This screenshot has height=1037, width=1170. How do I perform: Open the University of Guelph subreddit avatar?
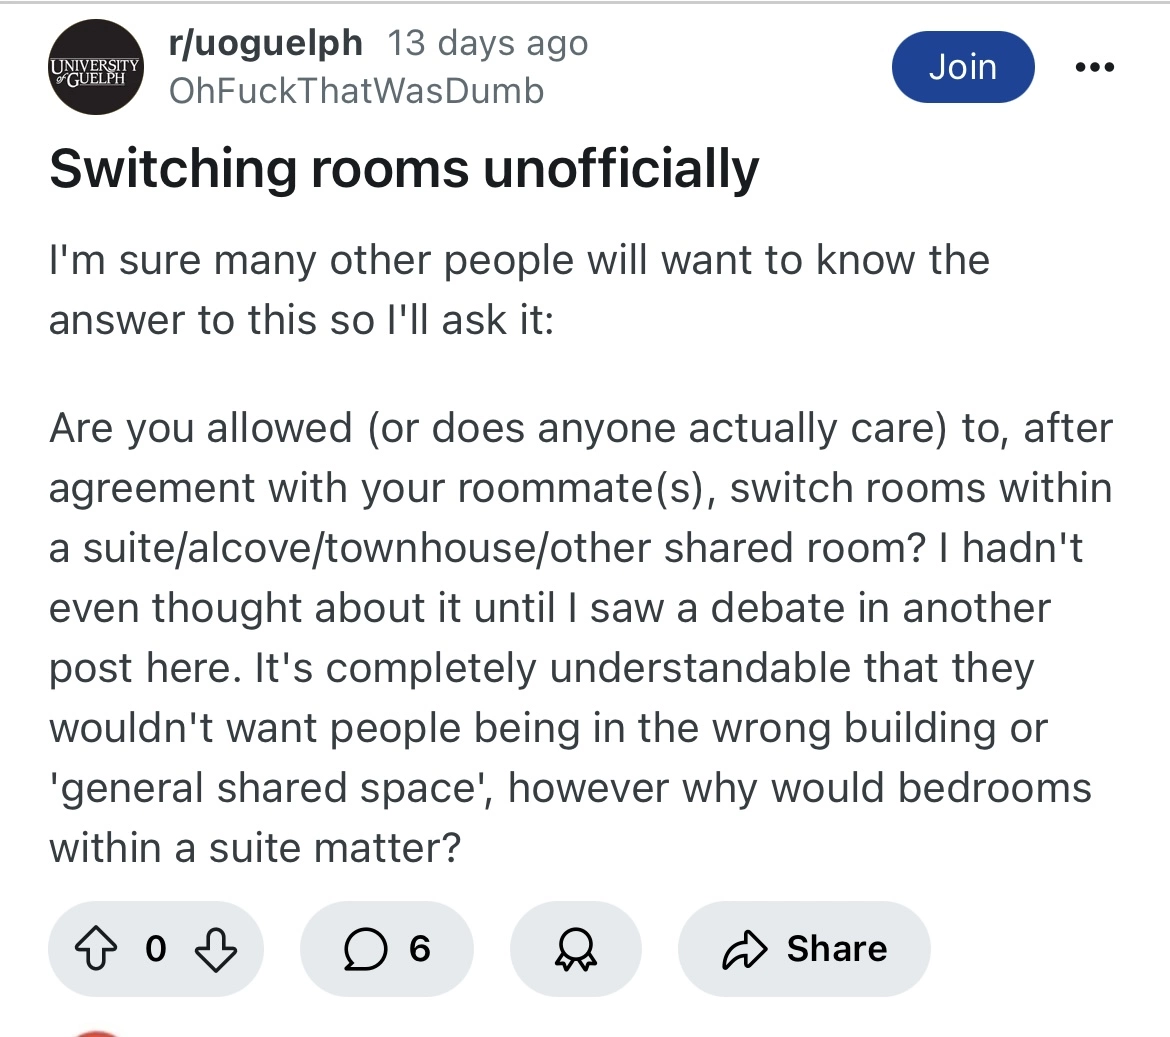point(96,67)
